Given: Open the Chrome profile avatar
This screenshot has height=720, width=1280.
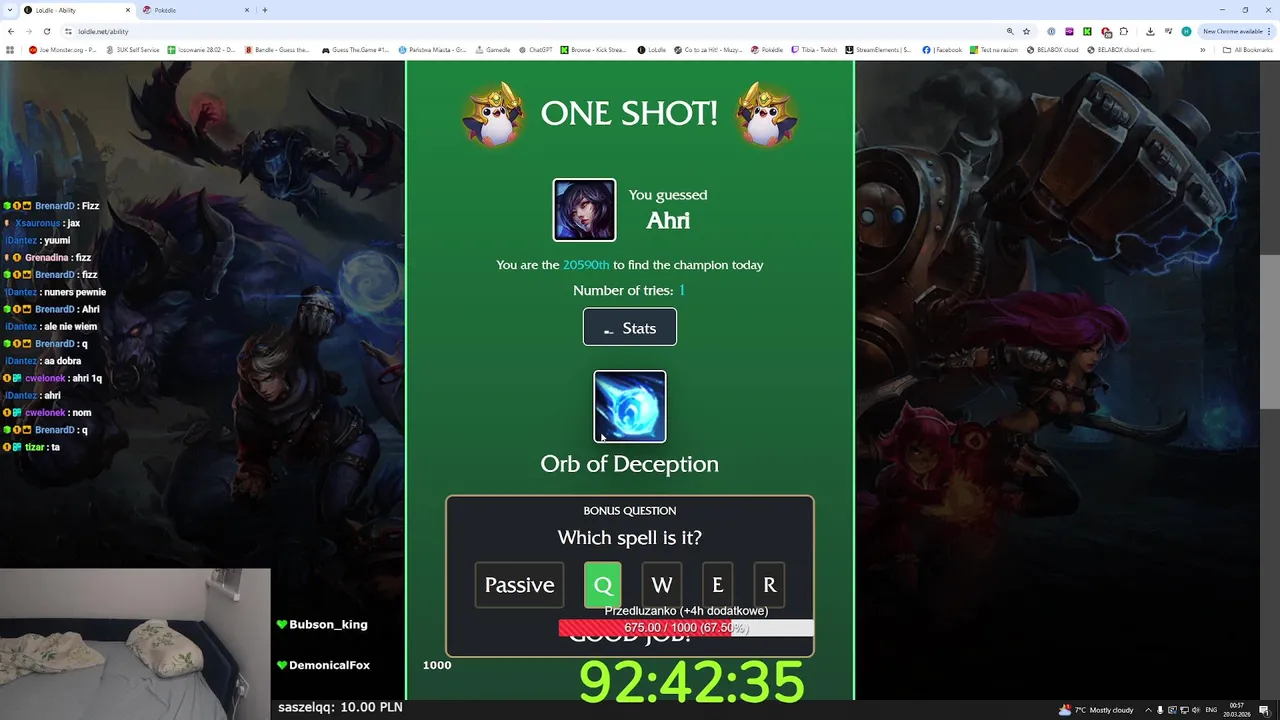Looking at the screenshot, I should click(x=1186, y=31).
